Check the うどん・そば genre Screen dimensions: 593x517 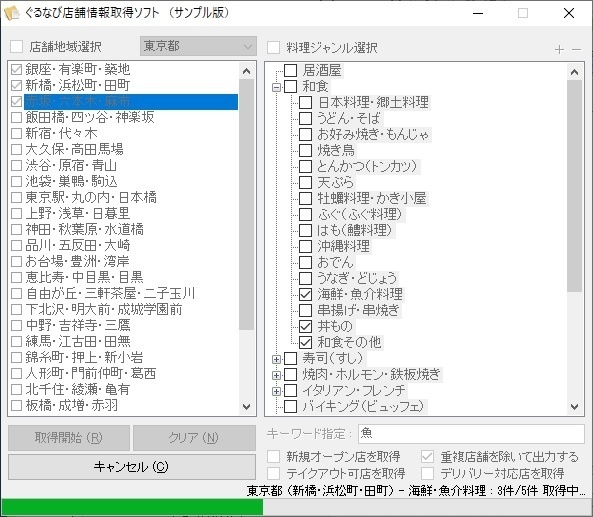click(x=305, y=118)
